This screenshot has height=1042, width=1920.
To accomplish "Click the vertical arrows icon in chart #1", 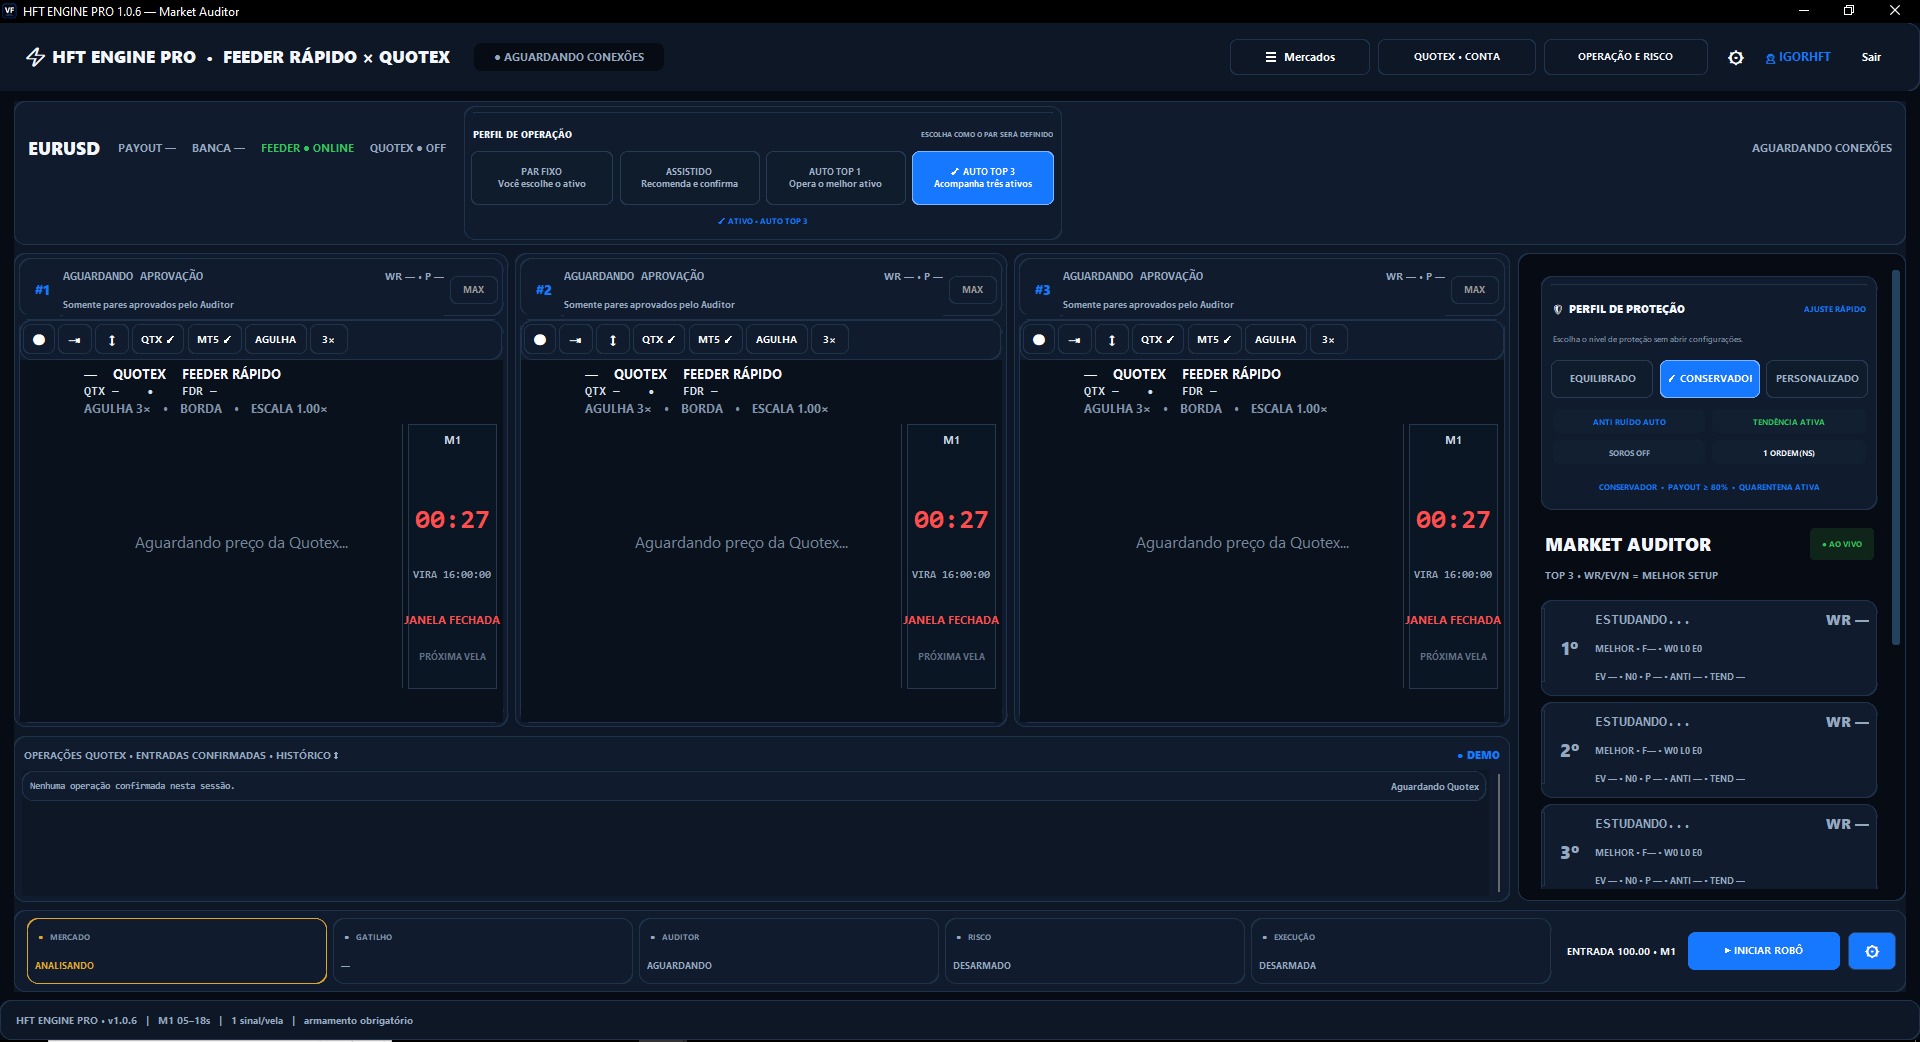I will 112,340.
